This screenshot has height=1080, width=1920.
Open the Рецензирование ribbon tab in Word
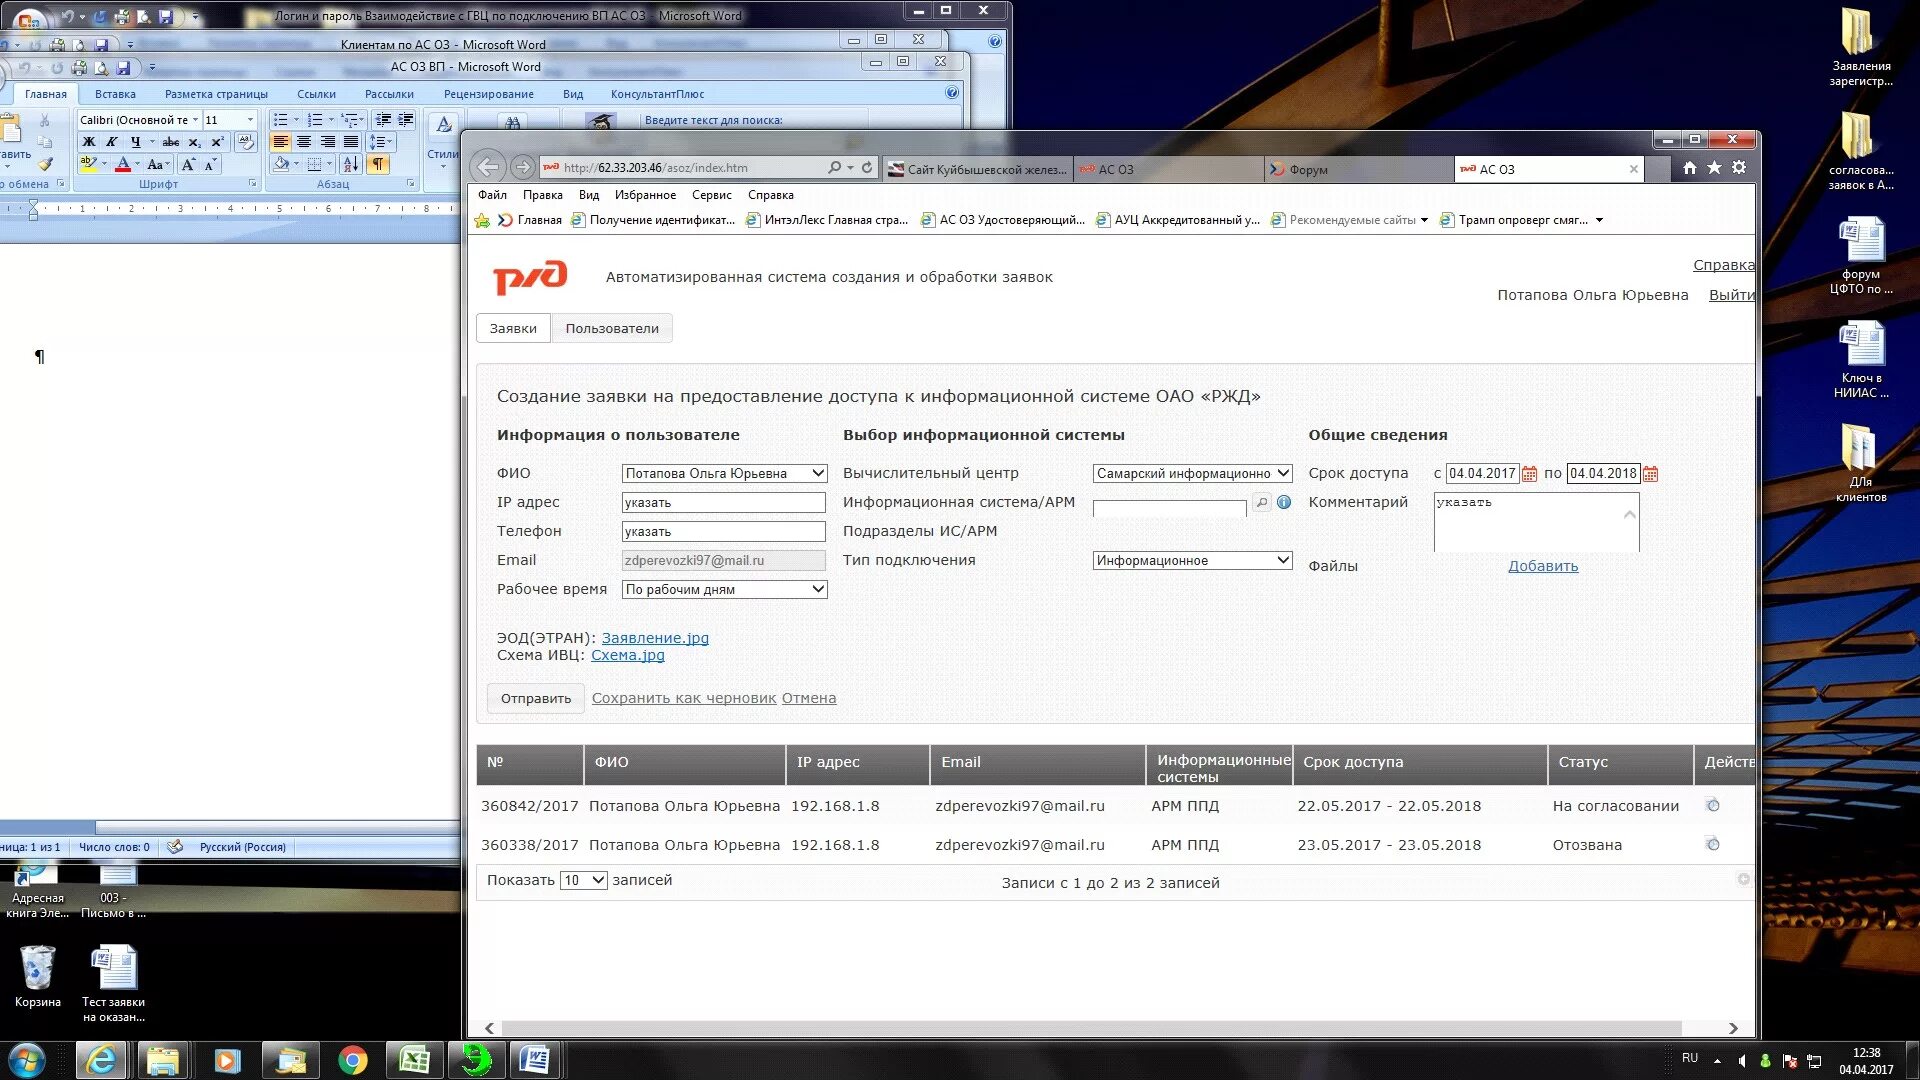pos(489,94)
